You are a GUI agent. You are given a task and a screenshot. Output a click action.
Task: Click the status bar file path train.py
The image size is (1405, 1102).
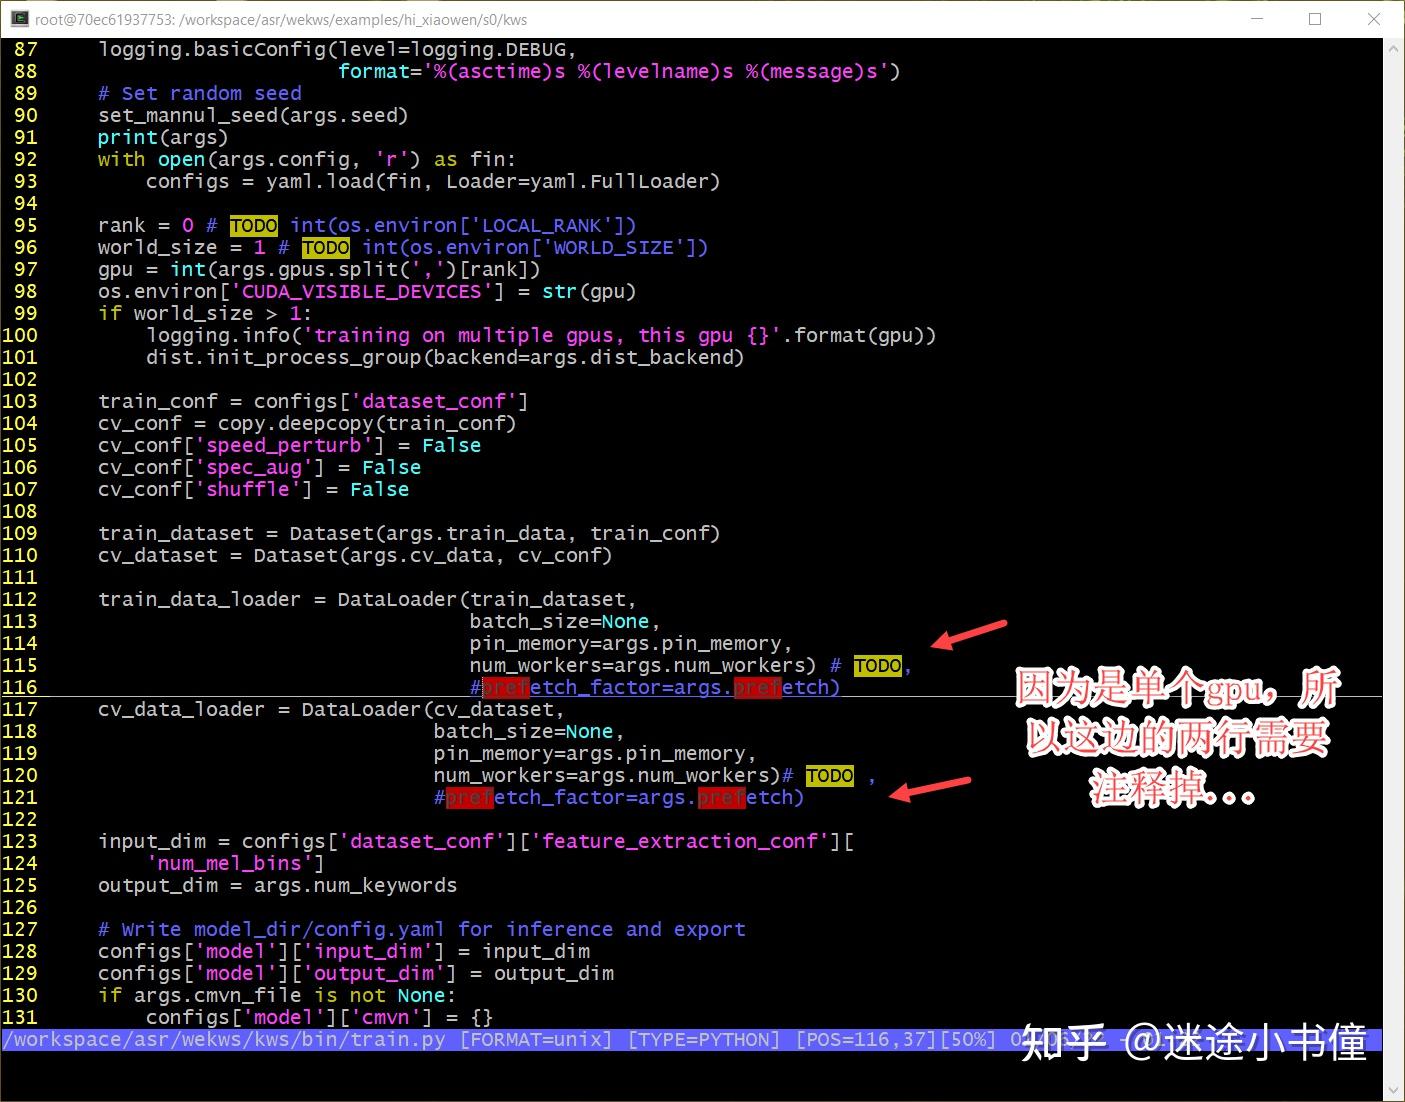[x=224, y=1039]
